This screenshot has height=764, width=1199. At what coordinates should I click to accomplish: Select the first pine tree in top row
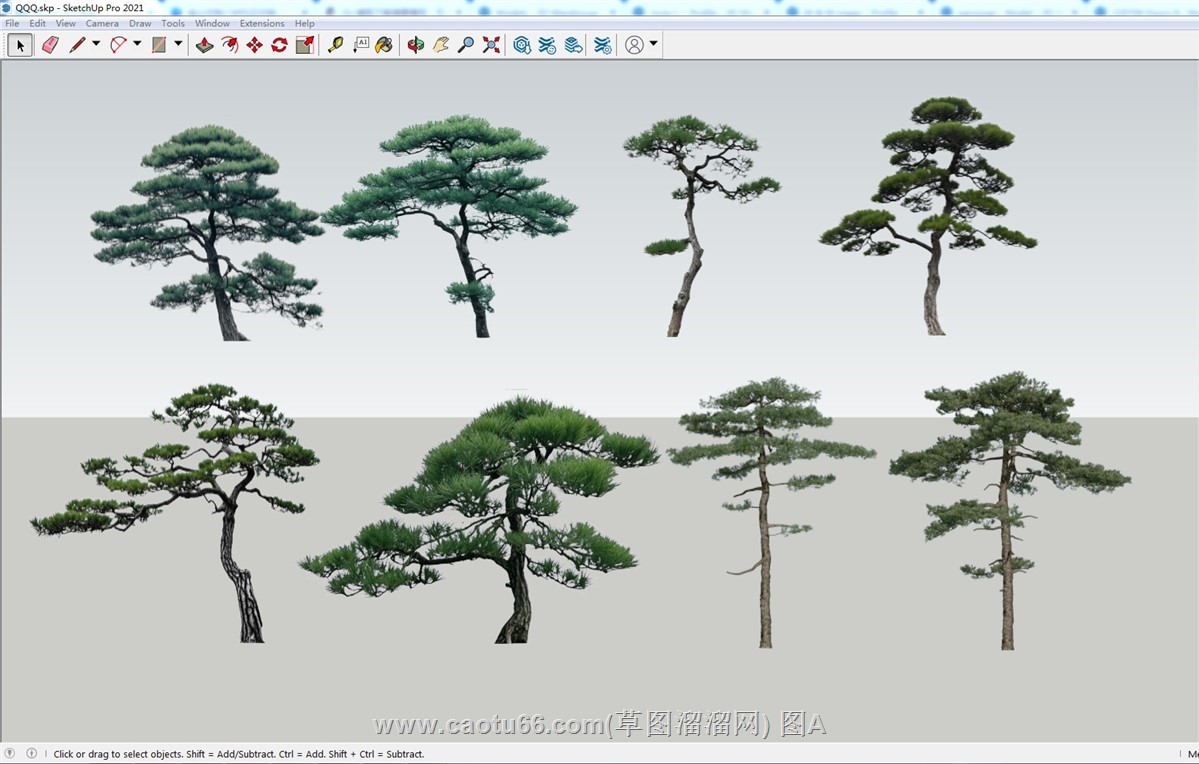pos(208,233)
